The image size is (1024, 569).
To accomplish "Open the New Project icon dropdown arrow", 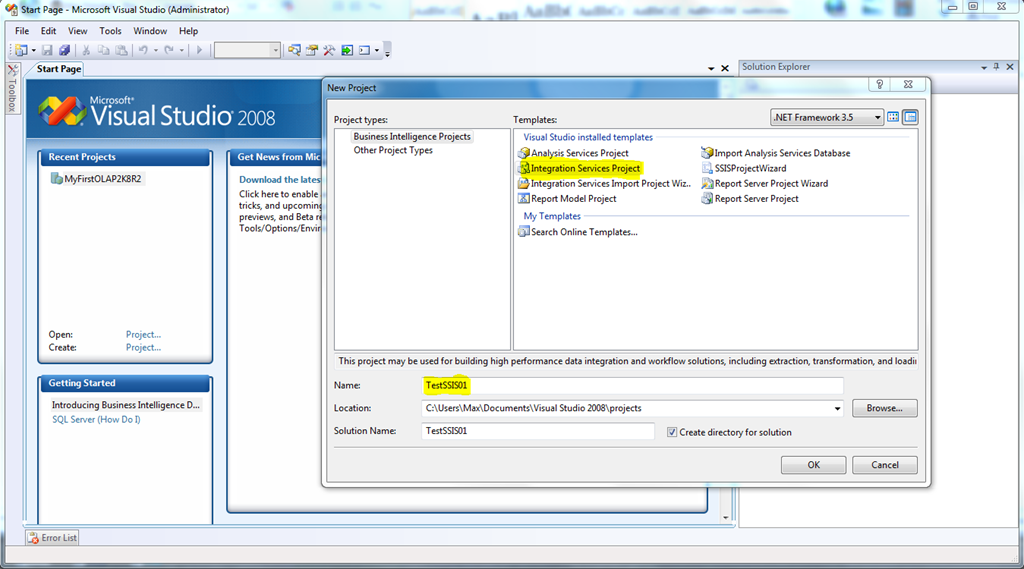I will click(33, 50).
